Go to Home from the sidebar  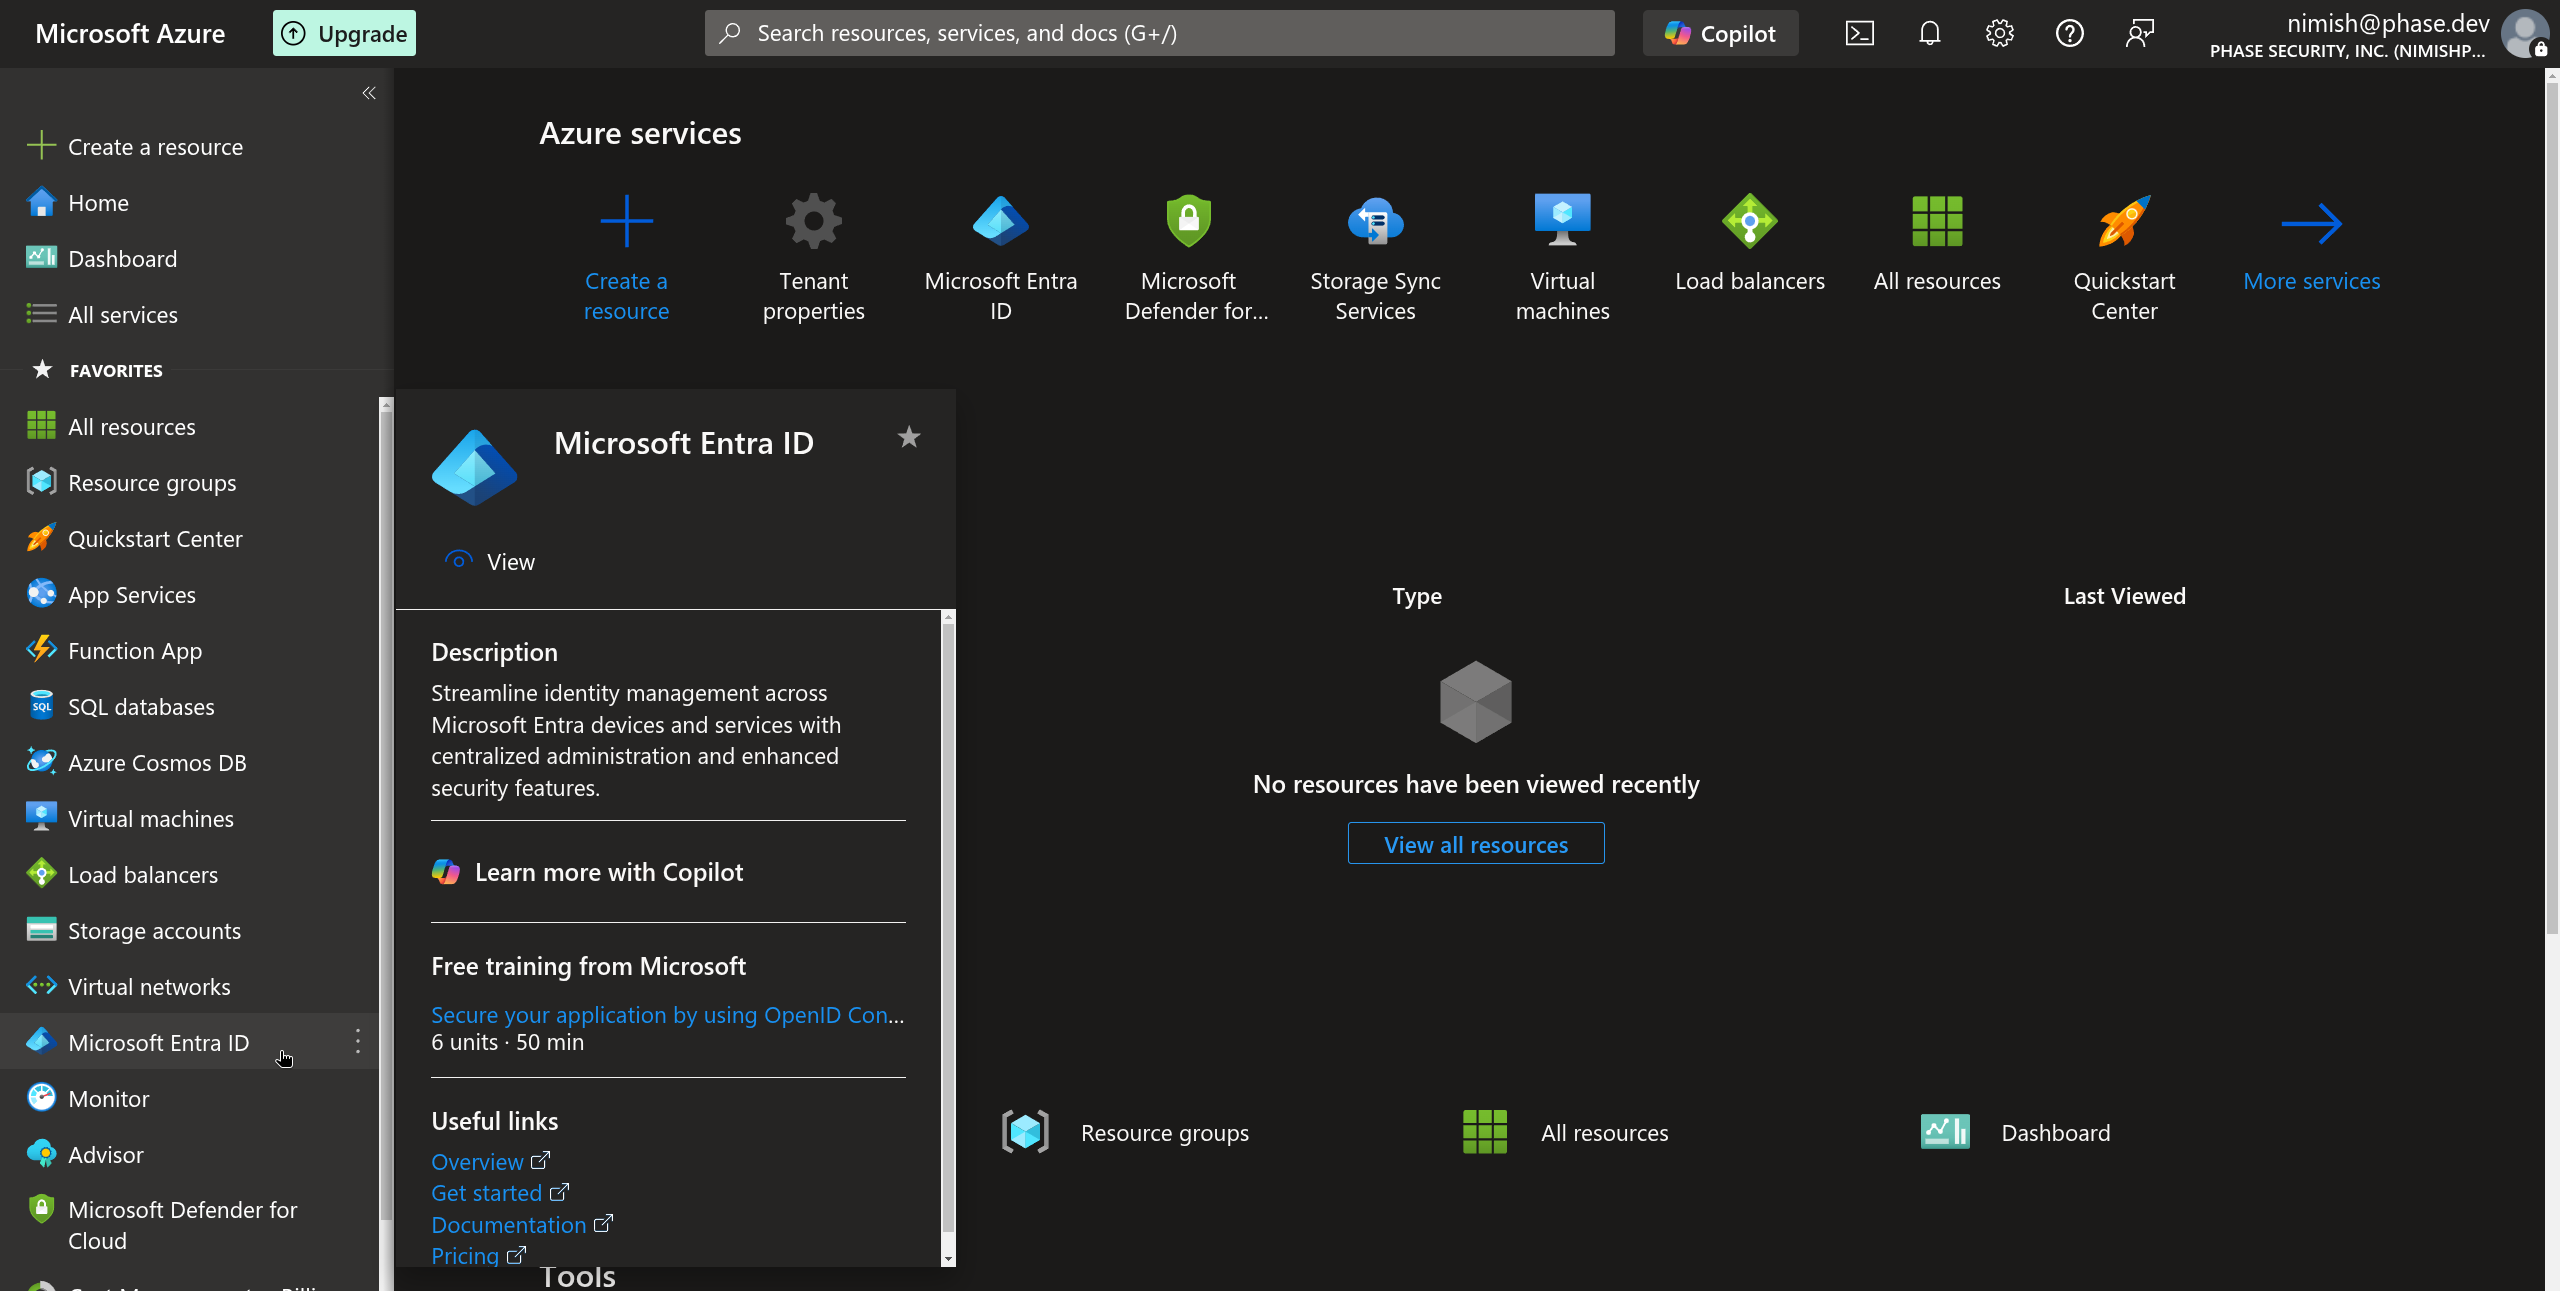[x=99, y=202]
